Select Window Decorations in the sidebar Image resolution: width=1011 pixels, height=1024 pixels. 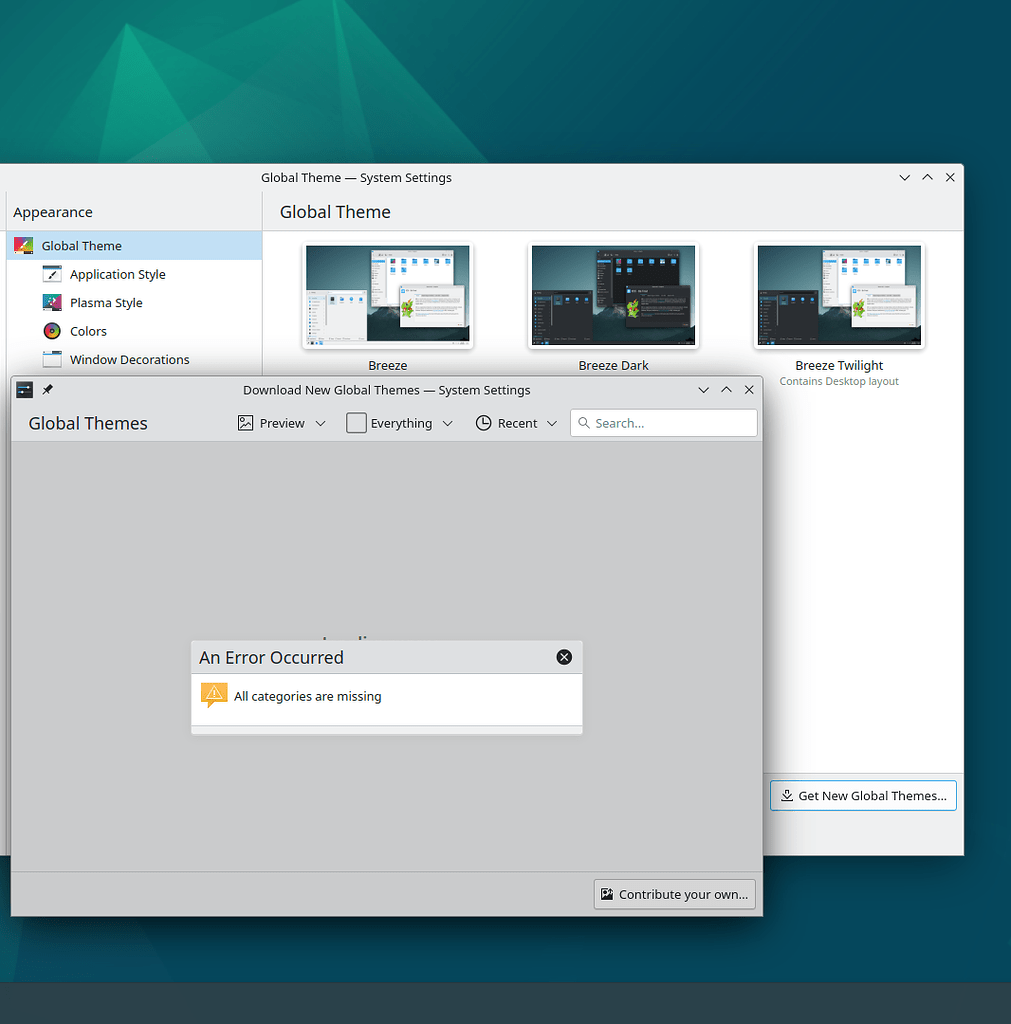click(x=128, y=359)
